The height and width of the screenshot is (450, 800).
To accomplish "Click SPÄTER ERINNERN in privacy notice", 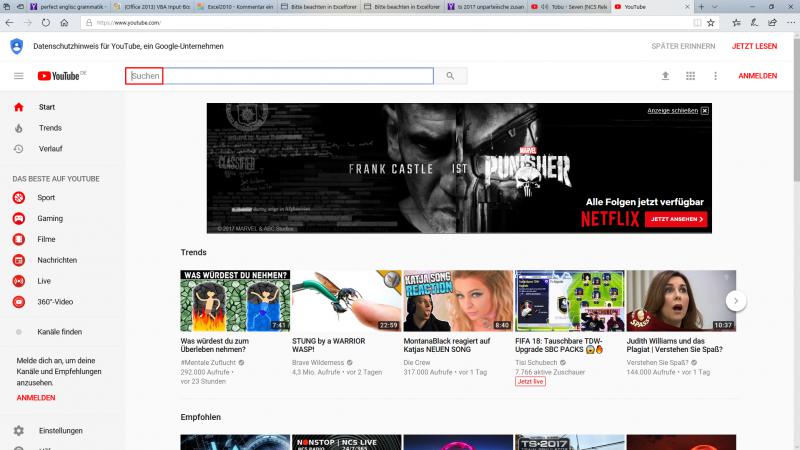I will pyautogui.click(x=683, y=46).
